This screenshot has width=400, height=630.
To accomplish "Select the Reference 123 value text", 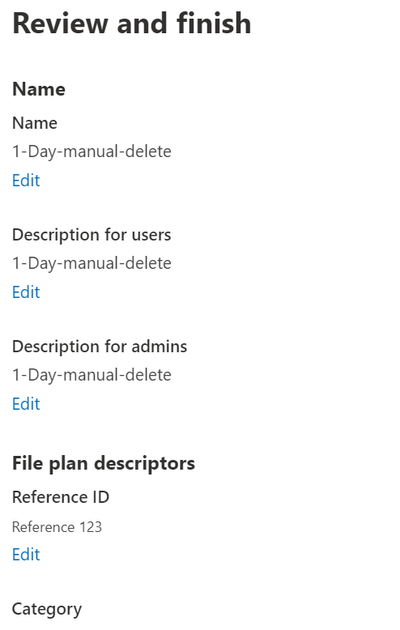I will [x=57, y=527].
